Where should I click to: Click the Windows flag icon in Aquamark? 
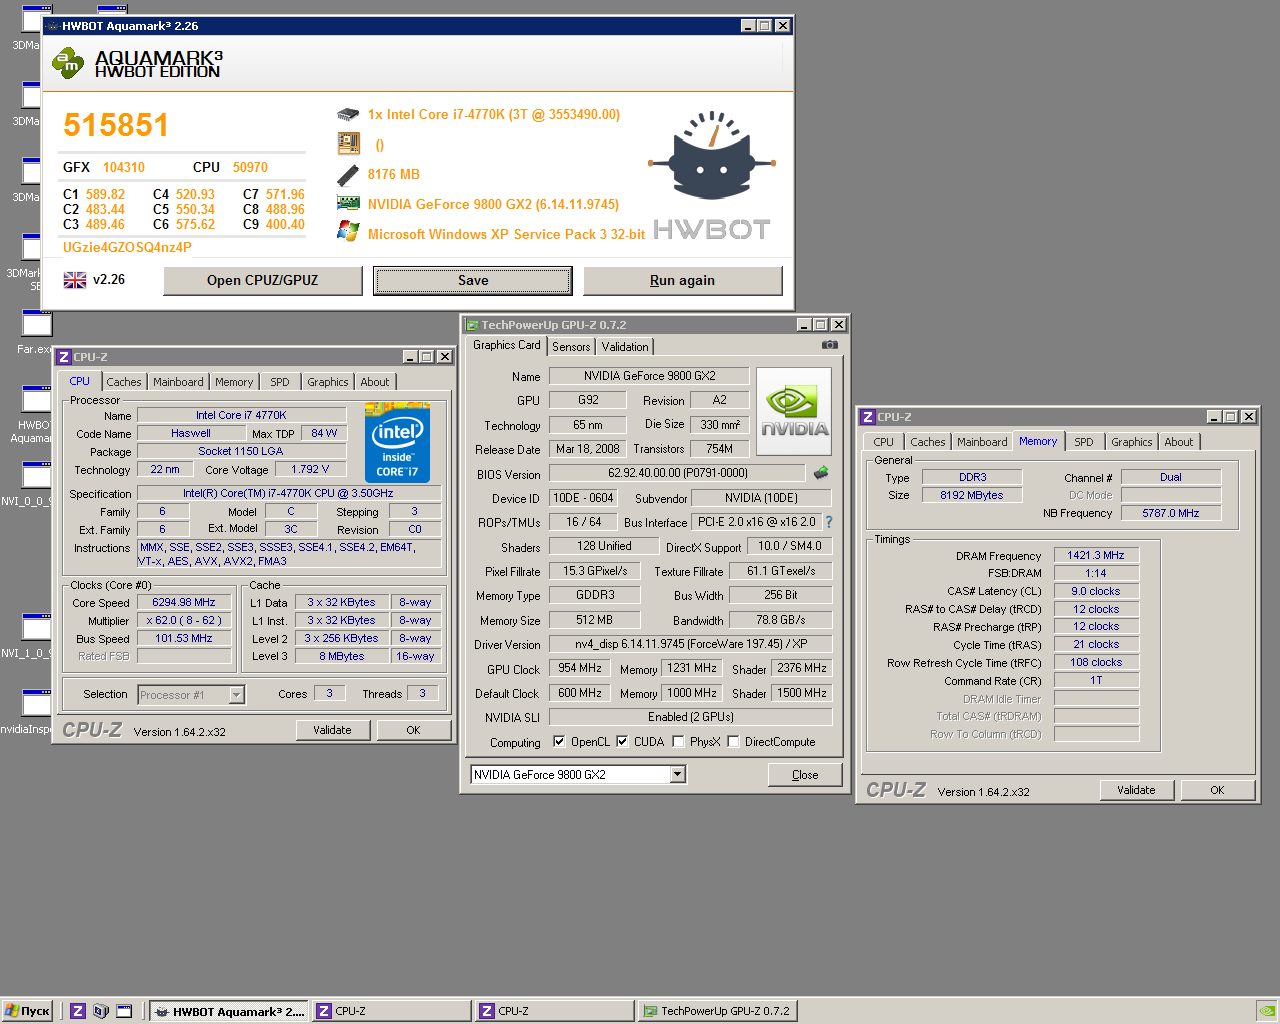click(x=348, y=232)
